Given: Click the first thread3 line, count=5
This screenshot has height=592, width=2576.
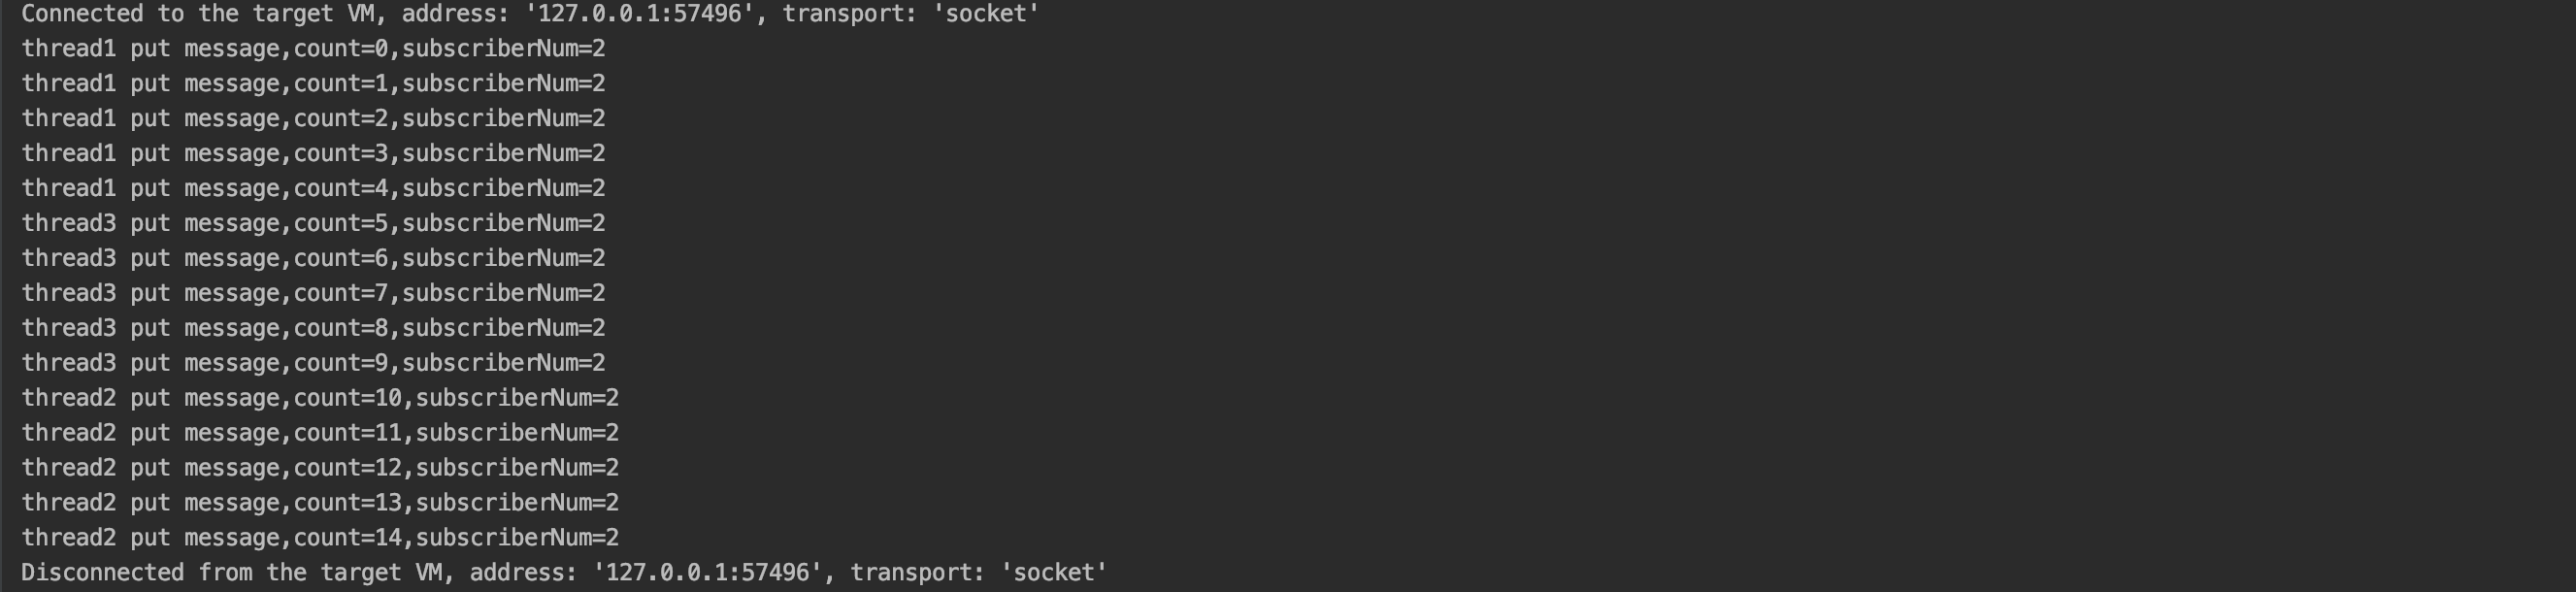Looking at the screenshot, I should [313, 224].
